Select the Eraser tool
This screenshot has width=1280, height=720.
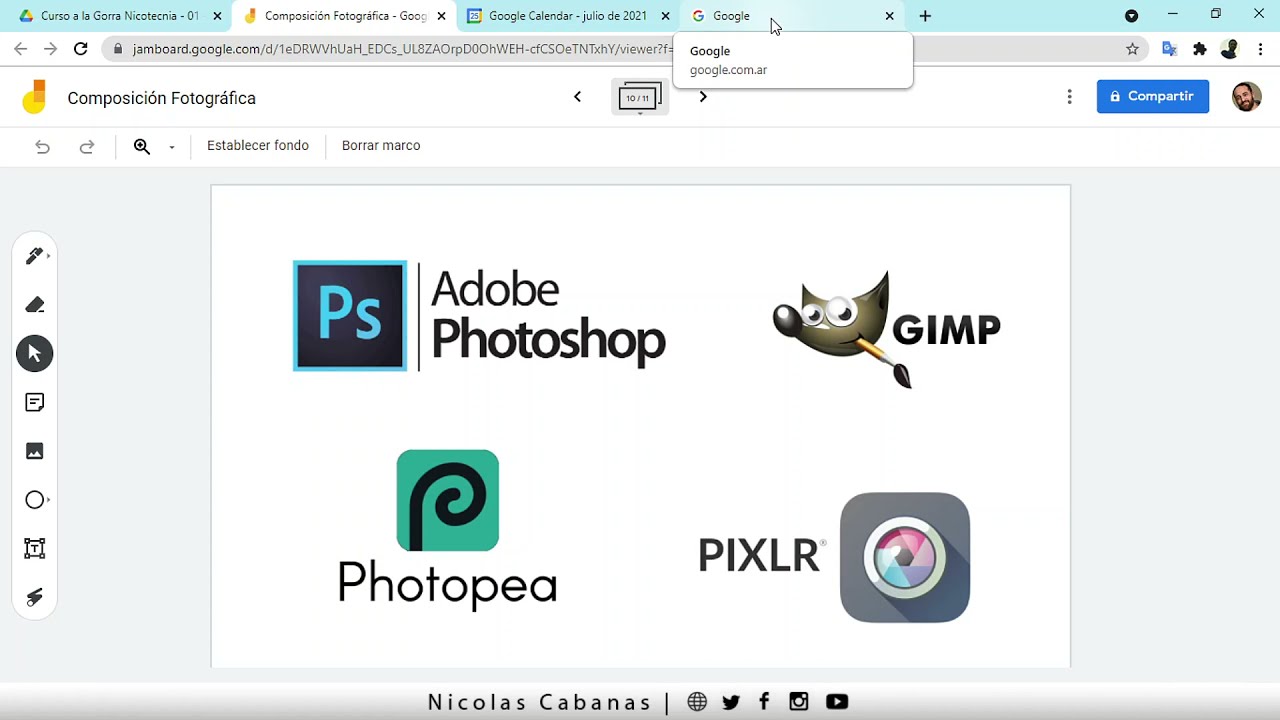35,305
